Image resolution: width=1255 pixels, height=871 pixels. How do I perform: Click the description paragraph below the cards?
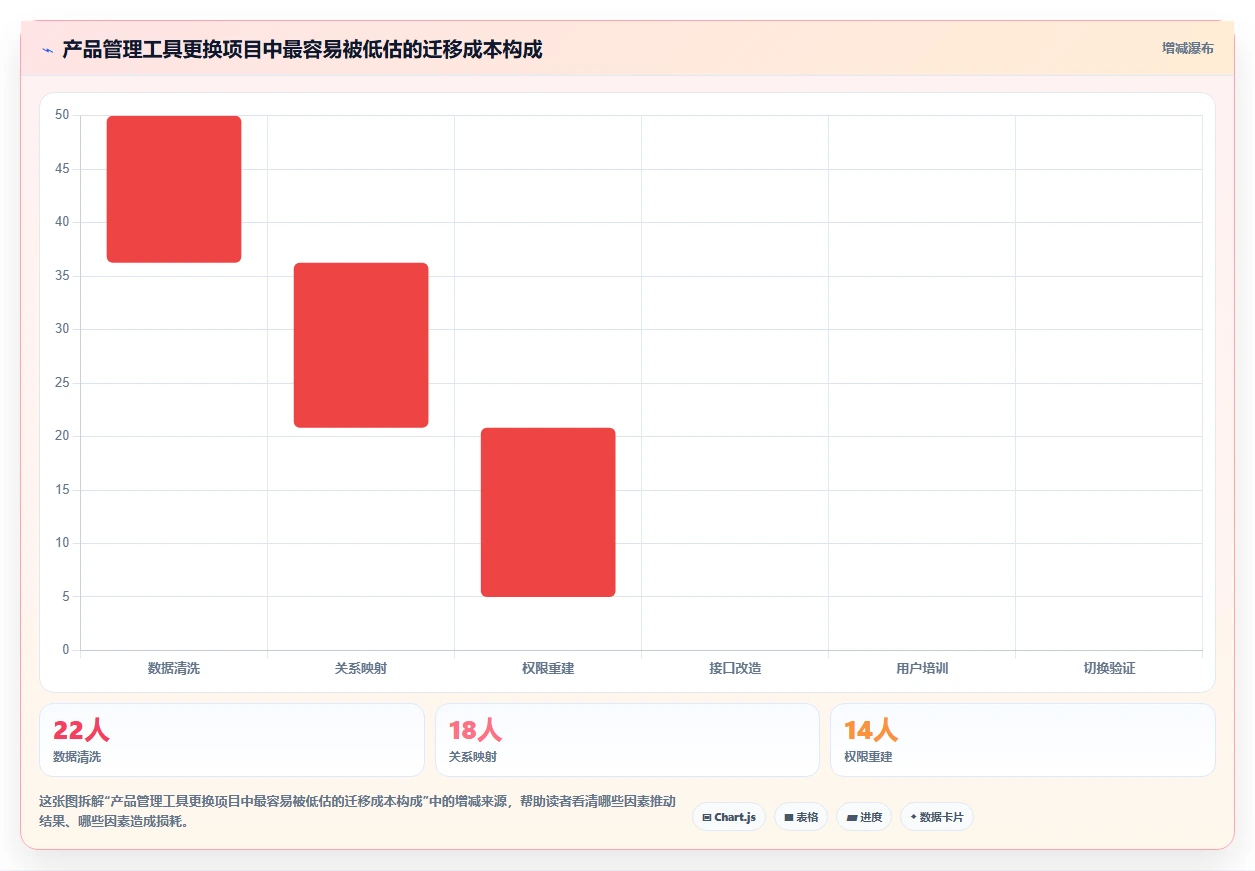point(357,812)
